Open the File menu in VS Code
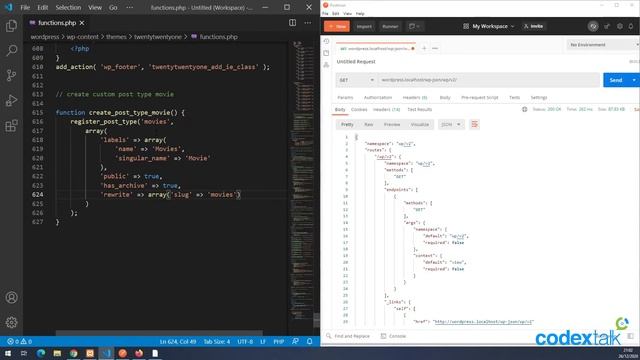The height and width of the screenshot is (360, 640). tap(25, 7)
